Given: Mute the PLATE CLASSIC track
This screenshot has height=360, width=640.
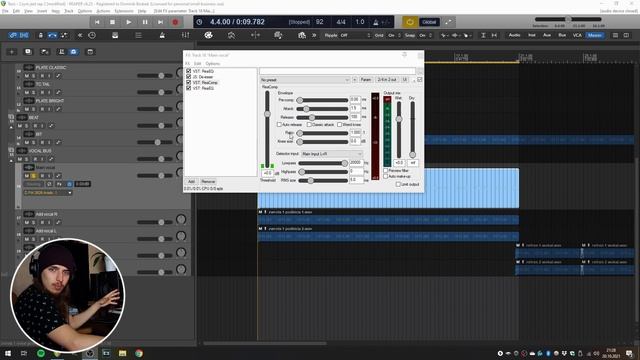Looking at the screenshot, I should pos(27,76).
